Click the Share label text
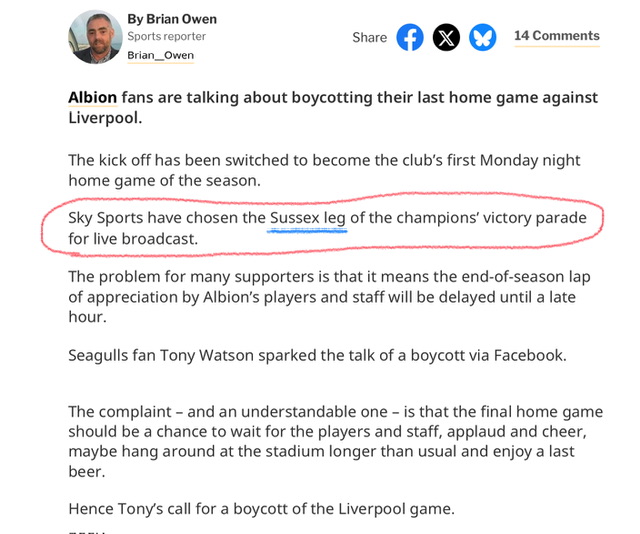Viewport: 640px width, 534px height. [x=369, y=38]
